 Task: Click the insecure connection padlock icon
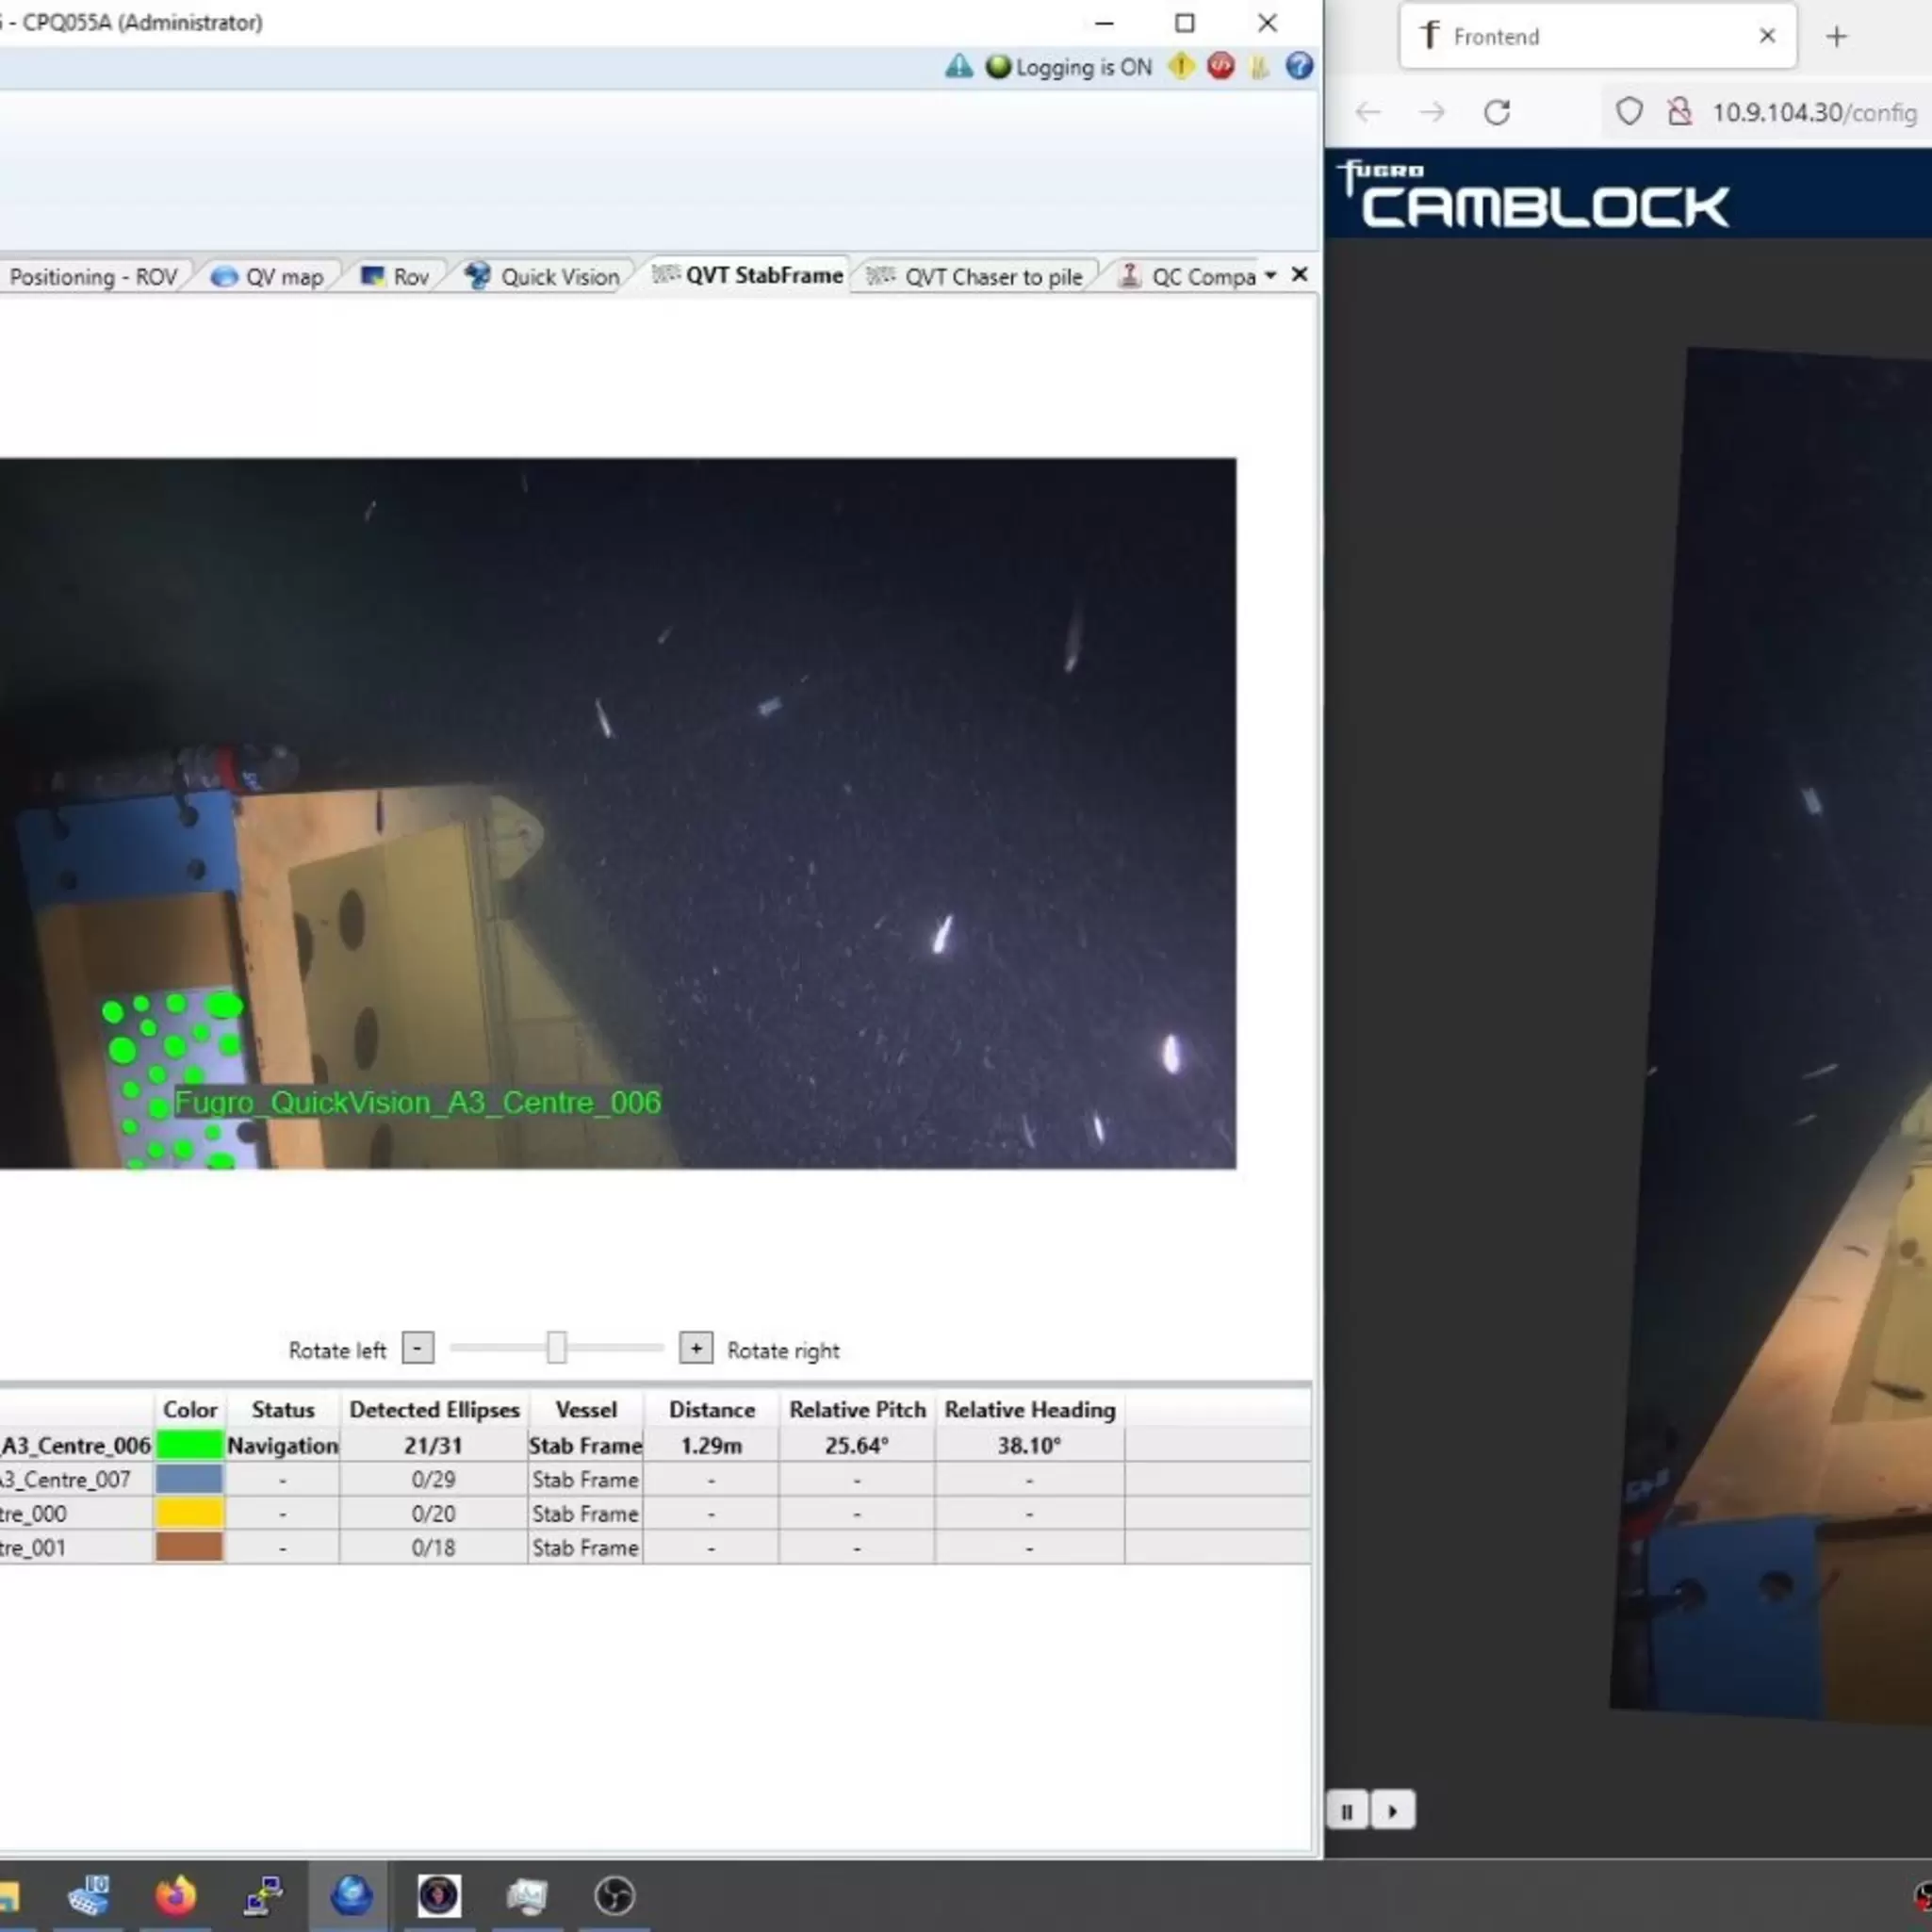point(1680,111)
